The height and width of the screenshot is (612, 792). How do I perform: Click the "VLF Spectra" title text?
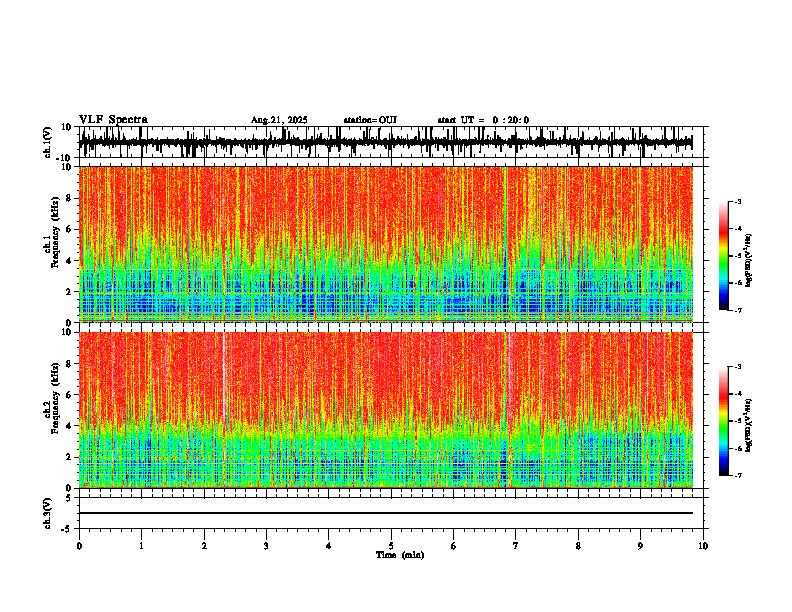click(113, 120)
